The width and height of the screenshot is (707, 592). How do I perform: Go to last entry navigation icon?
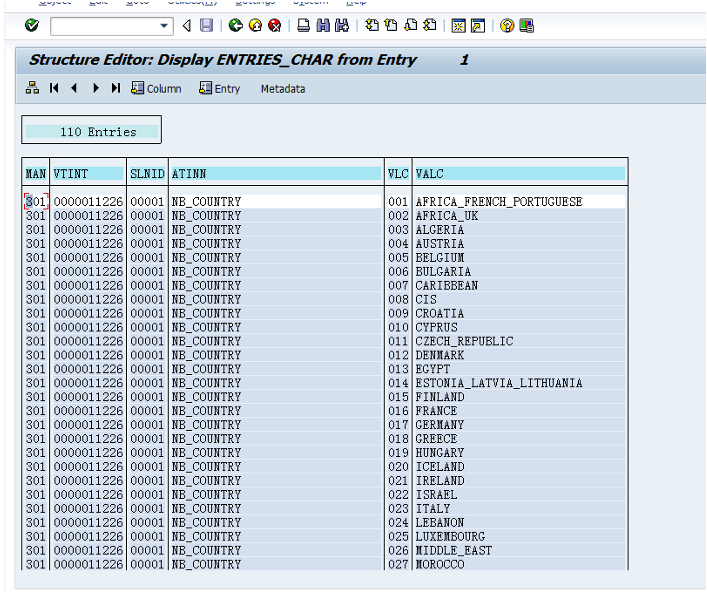tap(116, 88)
